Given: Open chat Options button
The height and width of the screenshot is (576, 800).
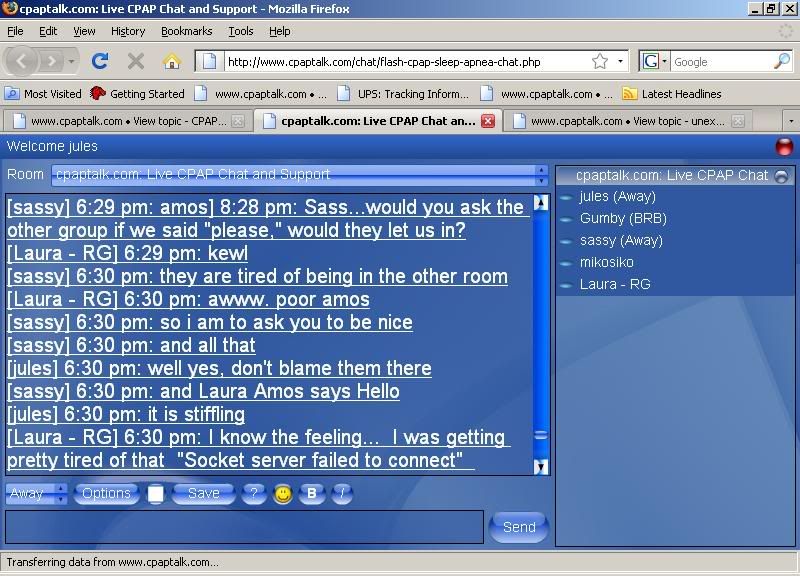Looking at the screenshot, I should pos(107,494).
